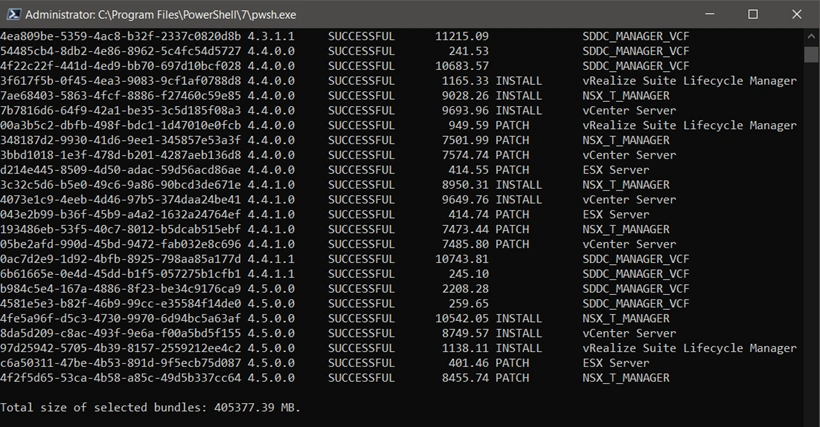Screen dimensions: 820x427
Task: Minimize the PowerShell window
Action: tap(710, 14)
